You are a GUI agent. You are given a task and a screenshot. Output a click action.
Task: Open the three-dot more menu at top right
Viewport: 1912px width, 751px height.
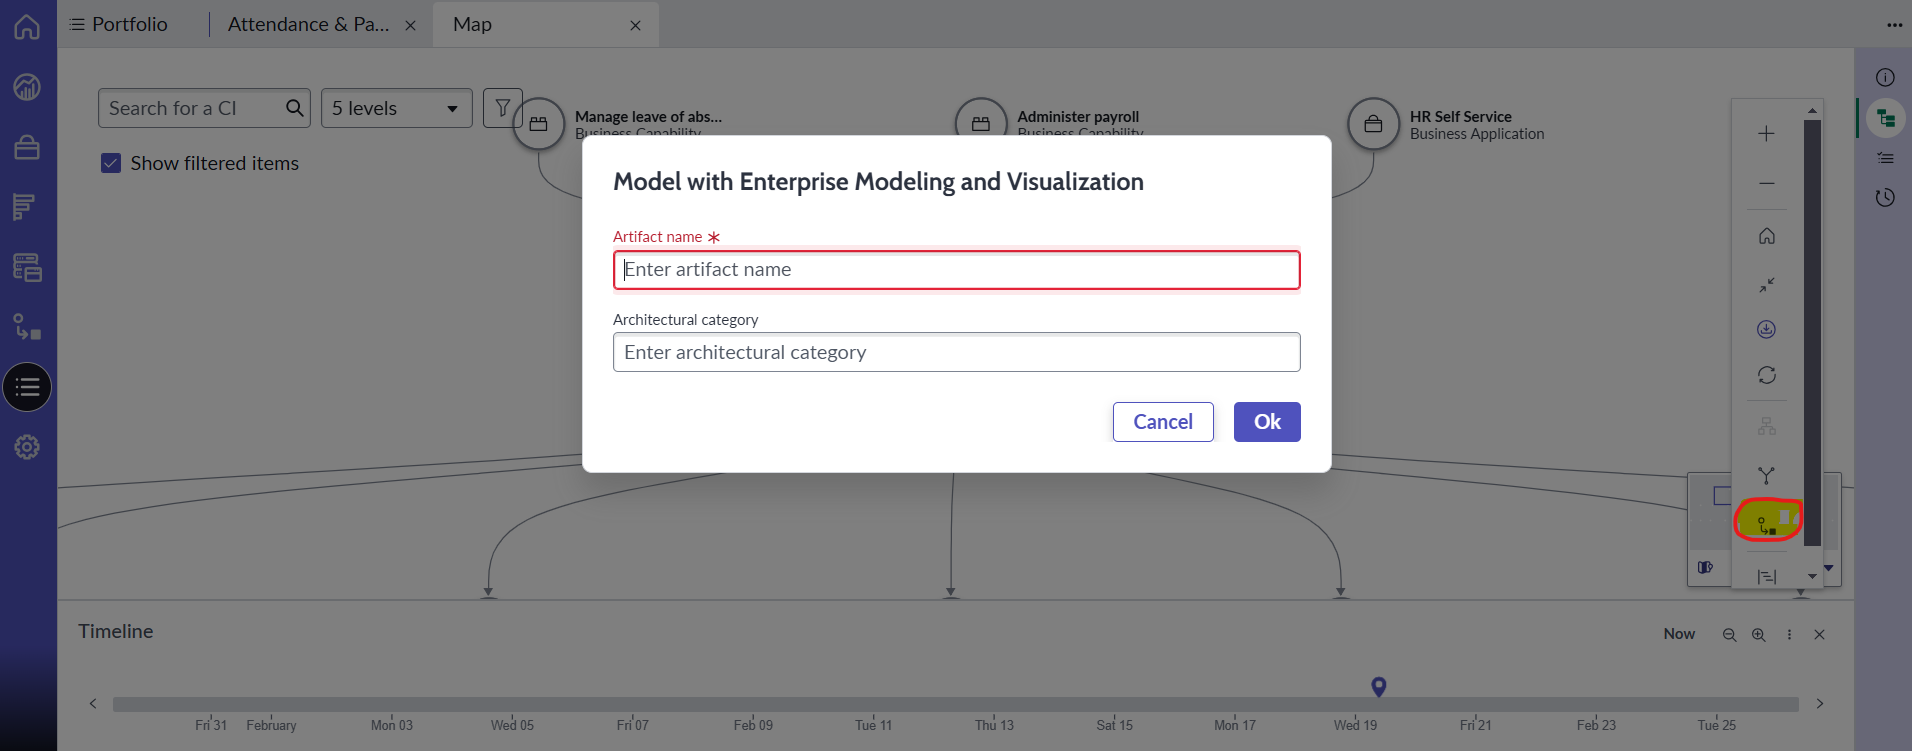(x=1895, y=25)
